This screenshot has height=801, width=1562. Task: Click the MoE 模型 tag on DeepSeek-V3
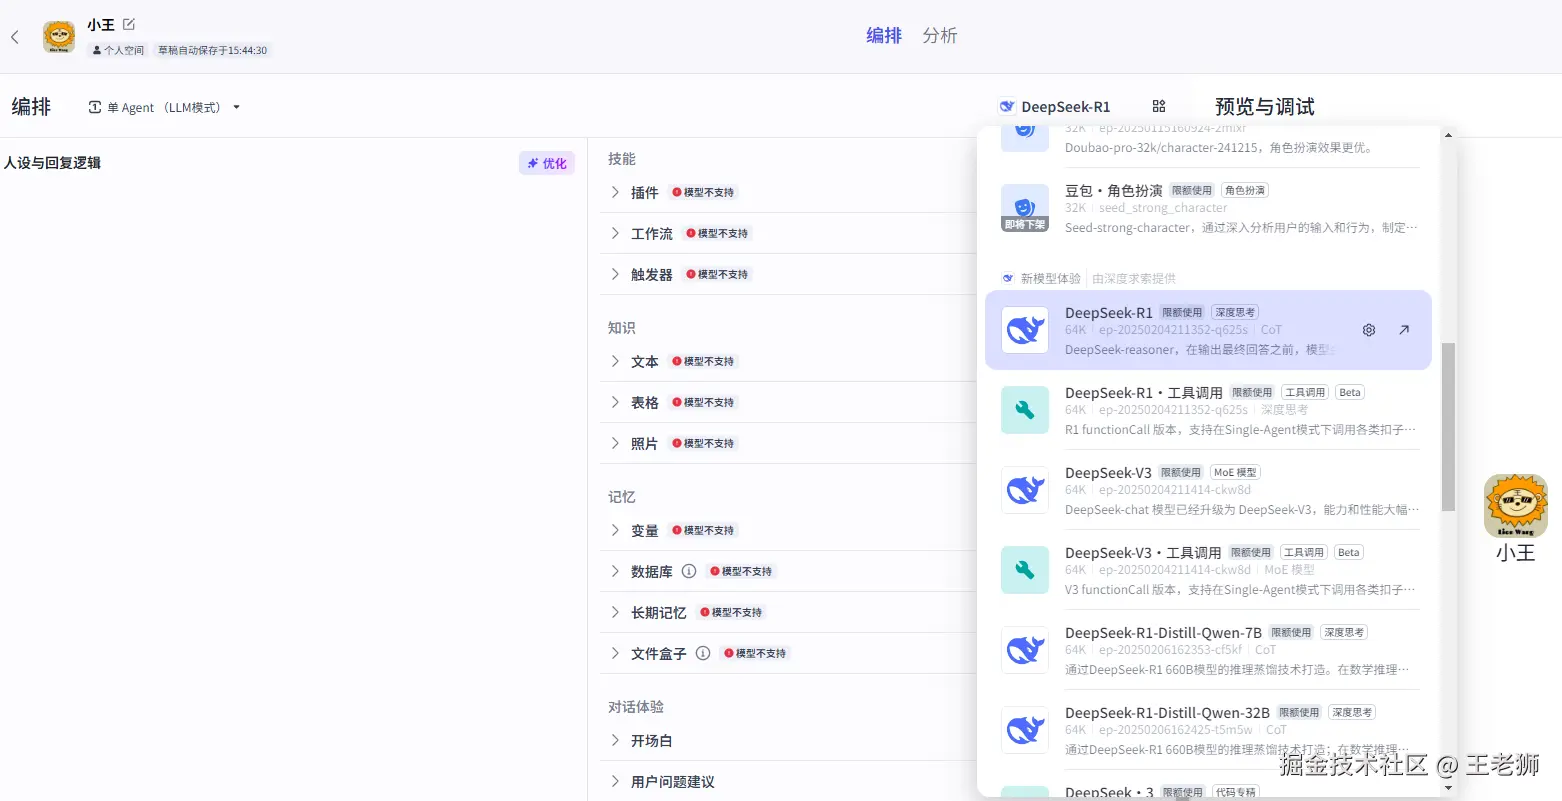[x=1235, y=472]
